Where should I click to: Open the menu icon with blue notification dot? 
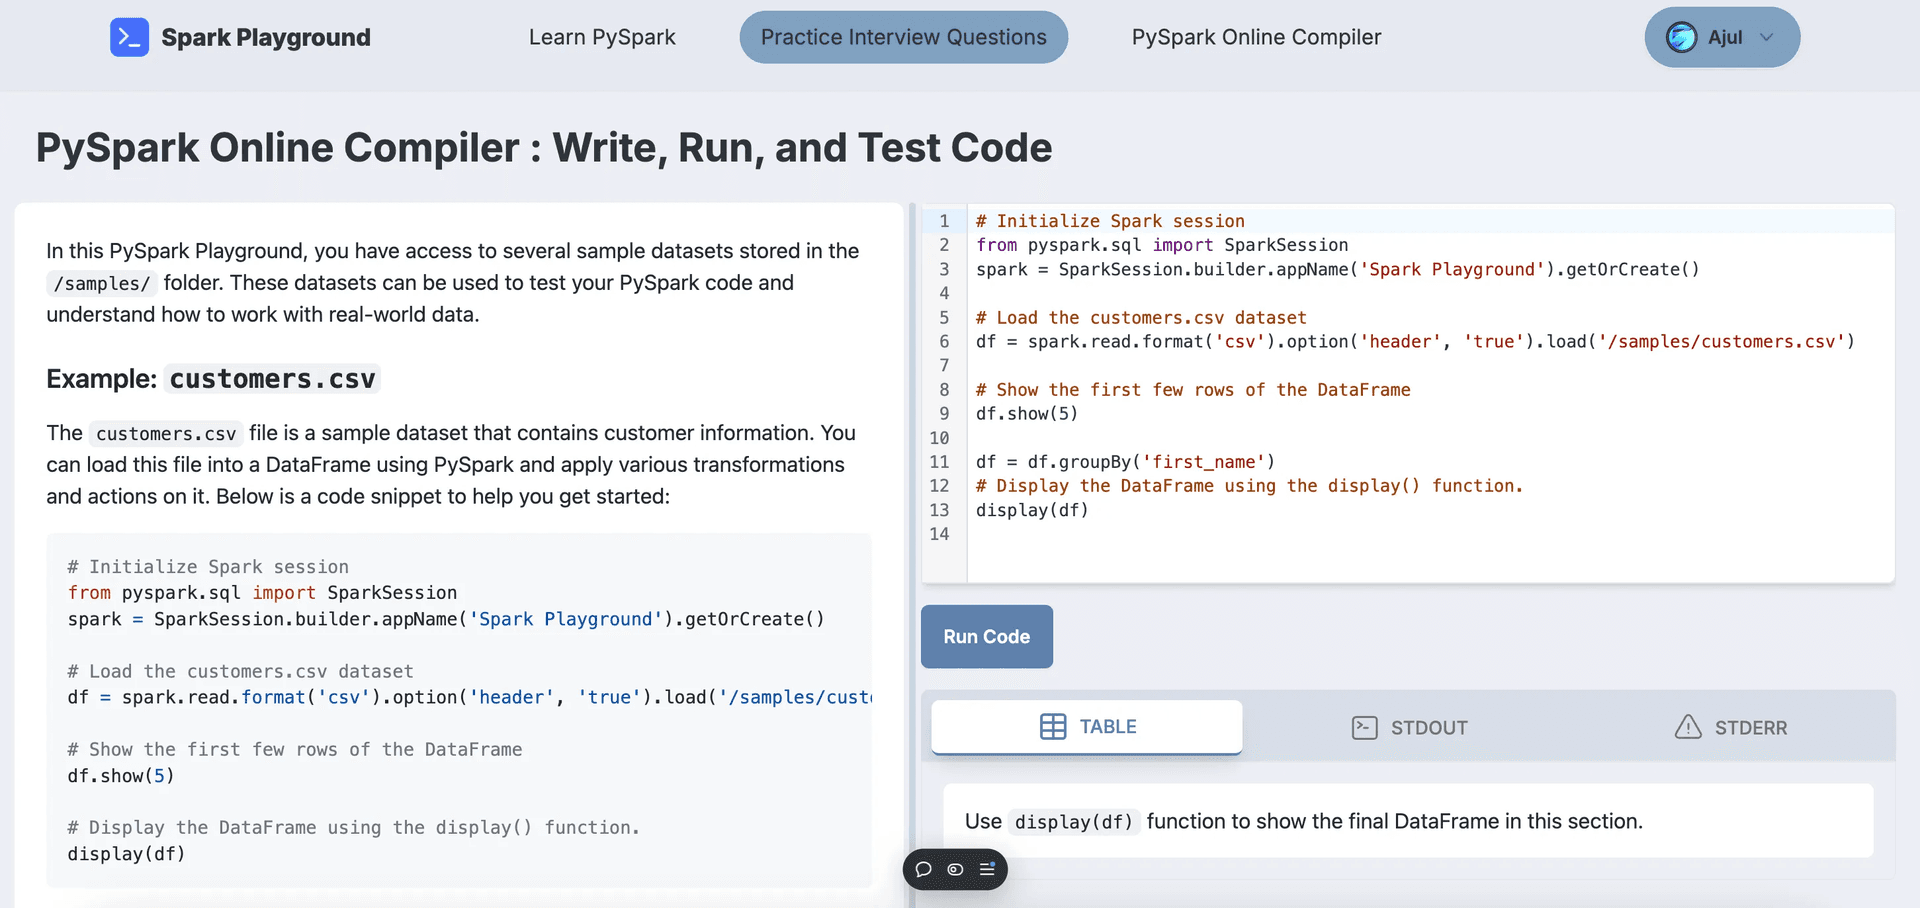(987, 870)
